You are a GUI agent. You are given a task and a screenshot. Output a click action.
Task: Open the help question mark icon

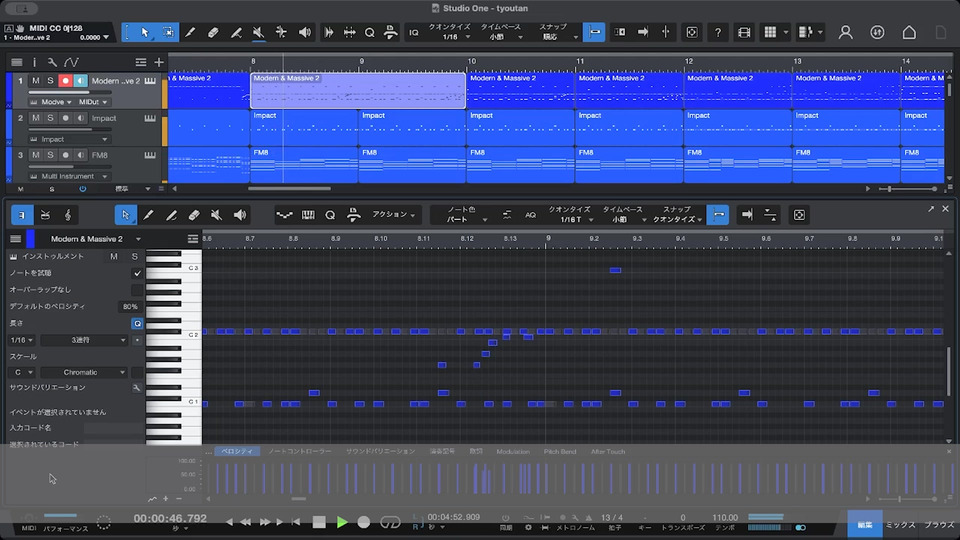(717, 32)
